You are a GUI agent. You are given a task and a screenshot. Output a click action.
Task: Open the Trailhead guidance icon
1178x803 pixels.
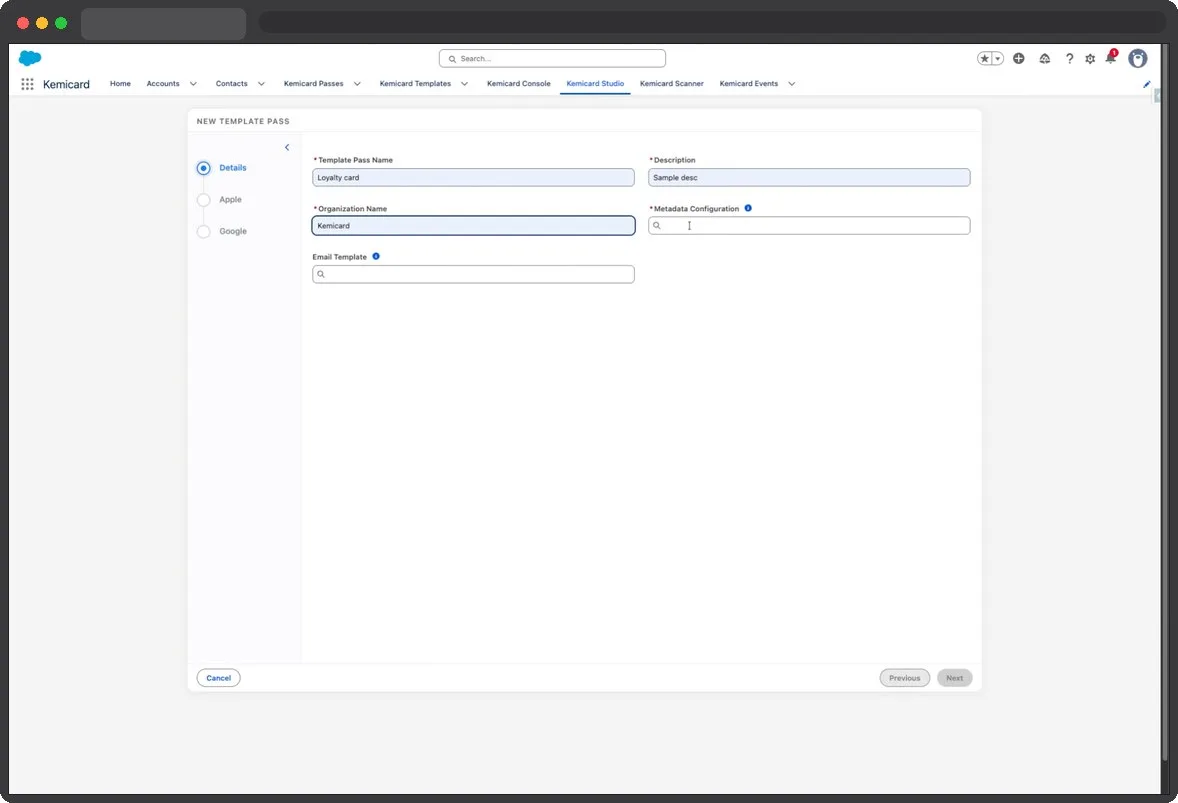pyautogui.click(x=1044, y=59)
